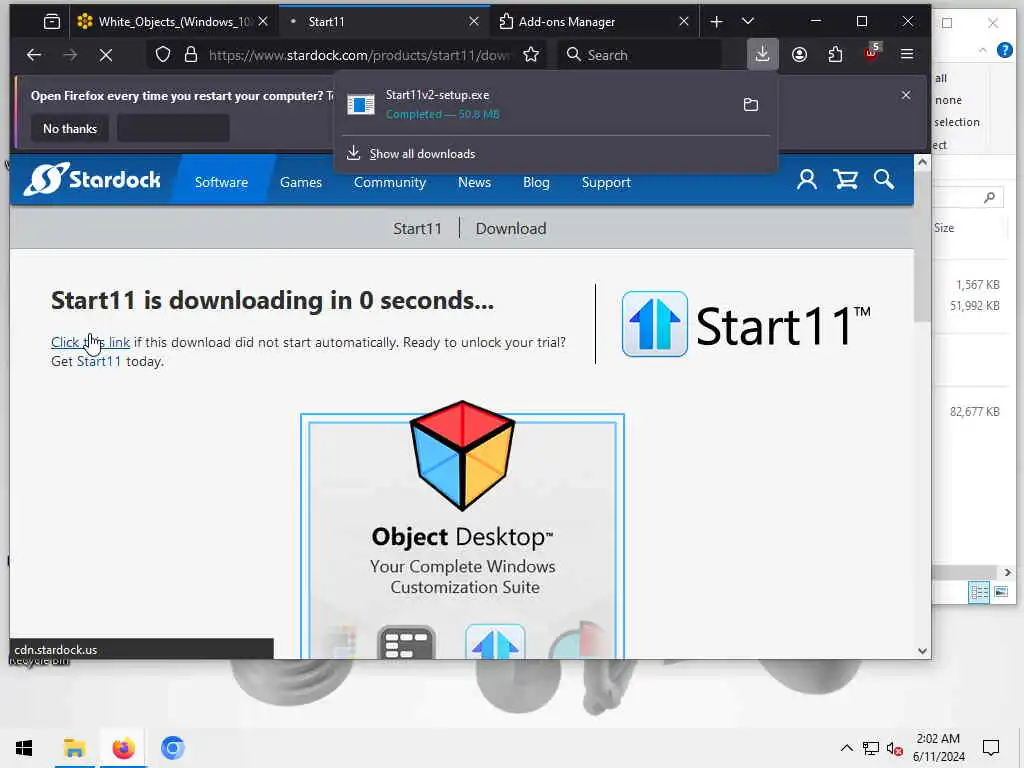This screenshot has height=768, width=1024.
Task: Open the Support menu
Action: 606,182
